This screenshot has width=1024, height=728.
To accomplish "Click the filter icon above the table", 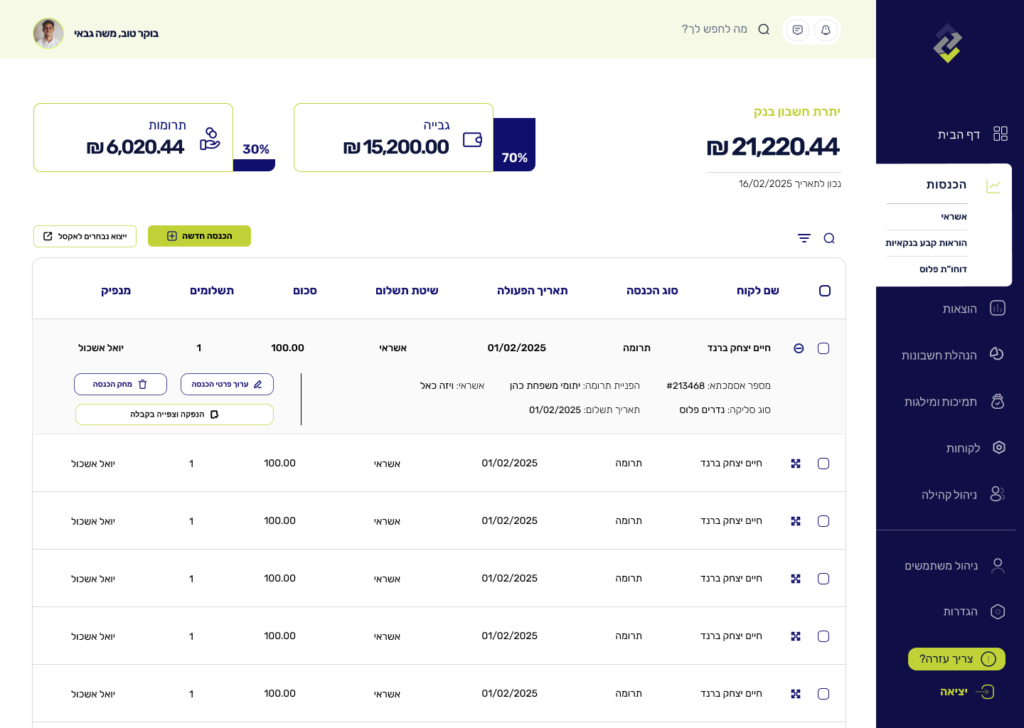I will 804,238.
